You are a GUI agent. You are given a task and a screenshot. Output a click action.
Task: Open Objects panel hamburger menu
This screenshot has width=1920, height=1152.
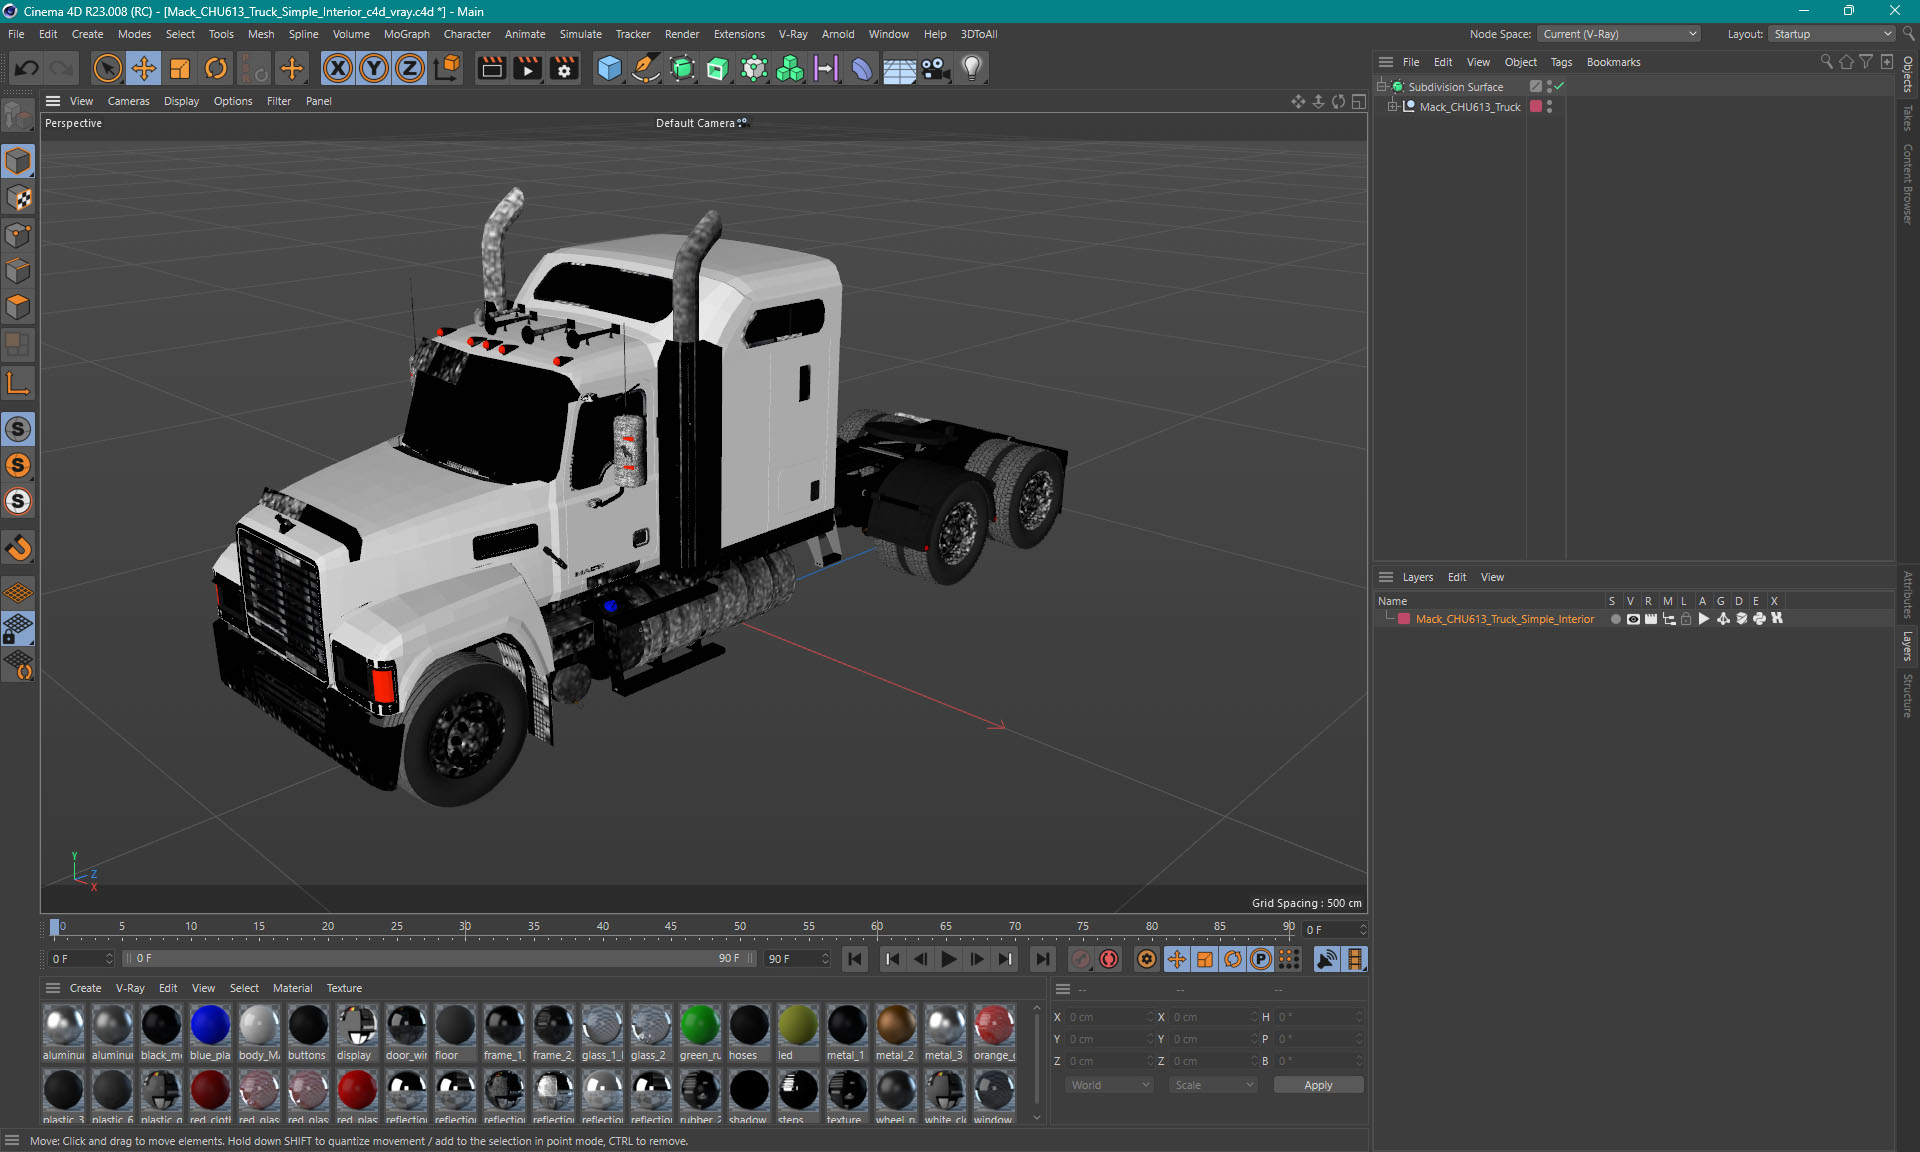point(1386,62)
